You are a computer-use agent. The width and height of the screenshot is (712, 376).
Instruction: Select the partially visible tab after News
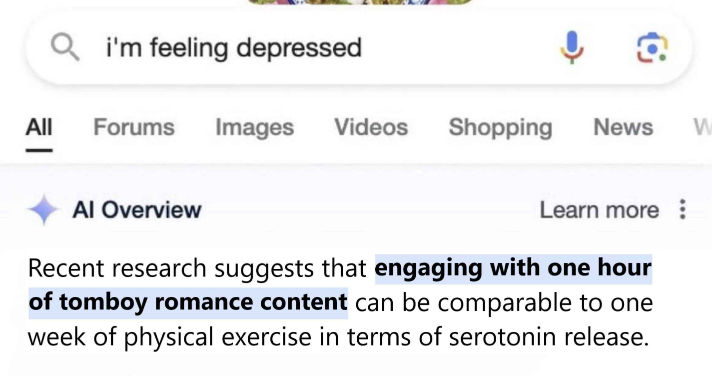coord(702,127)
